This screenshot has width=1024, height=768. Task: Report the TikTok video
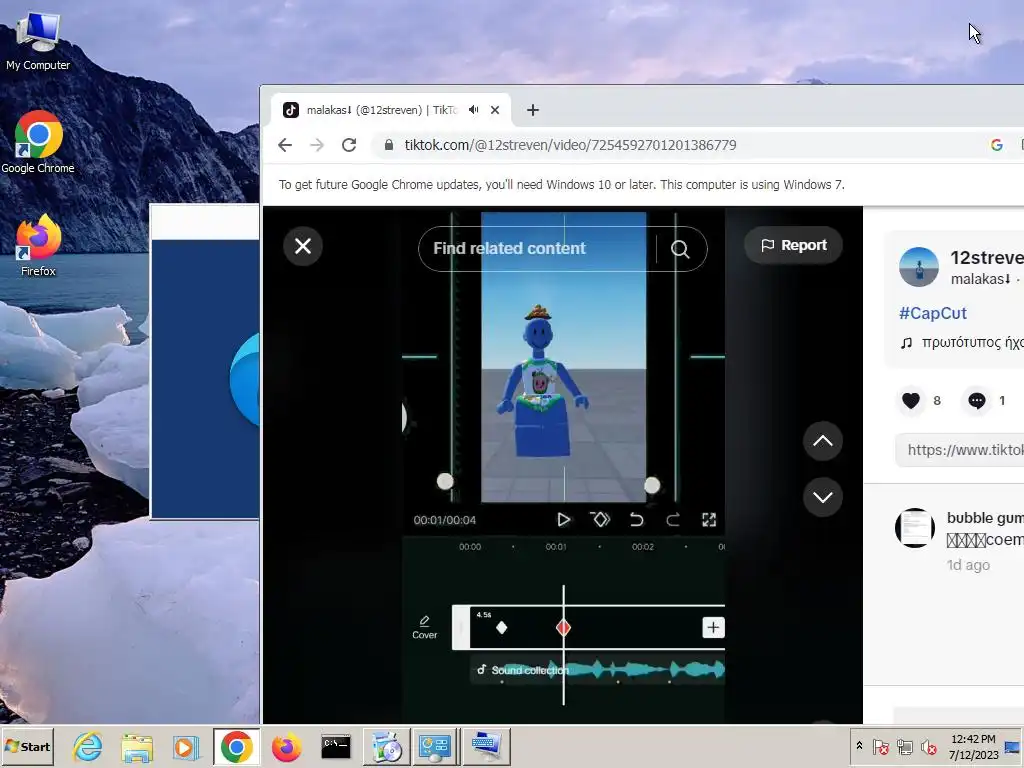793,245
